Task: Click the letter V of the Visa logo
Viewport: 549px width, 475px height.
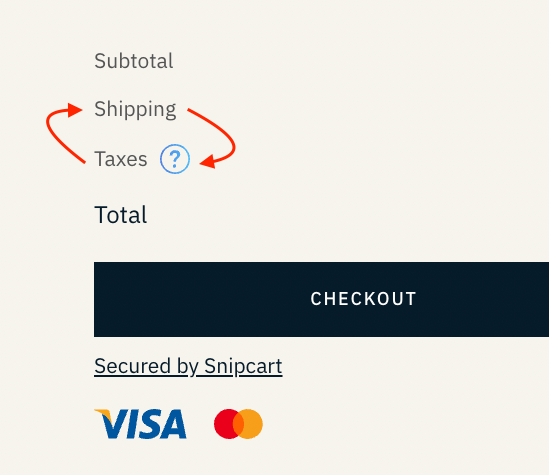Action: [112, 424]
